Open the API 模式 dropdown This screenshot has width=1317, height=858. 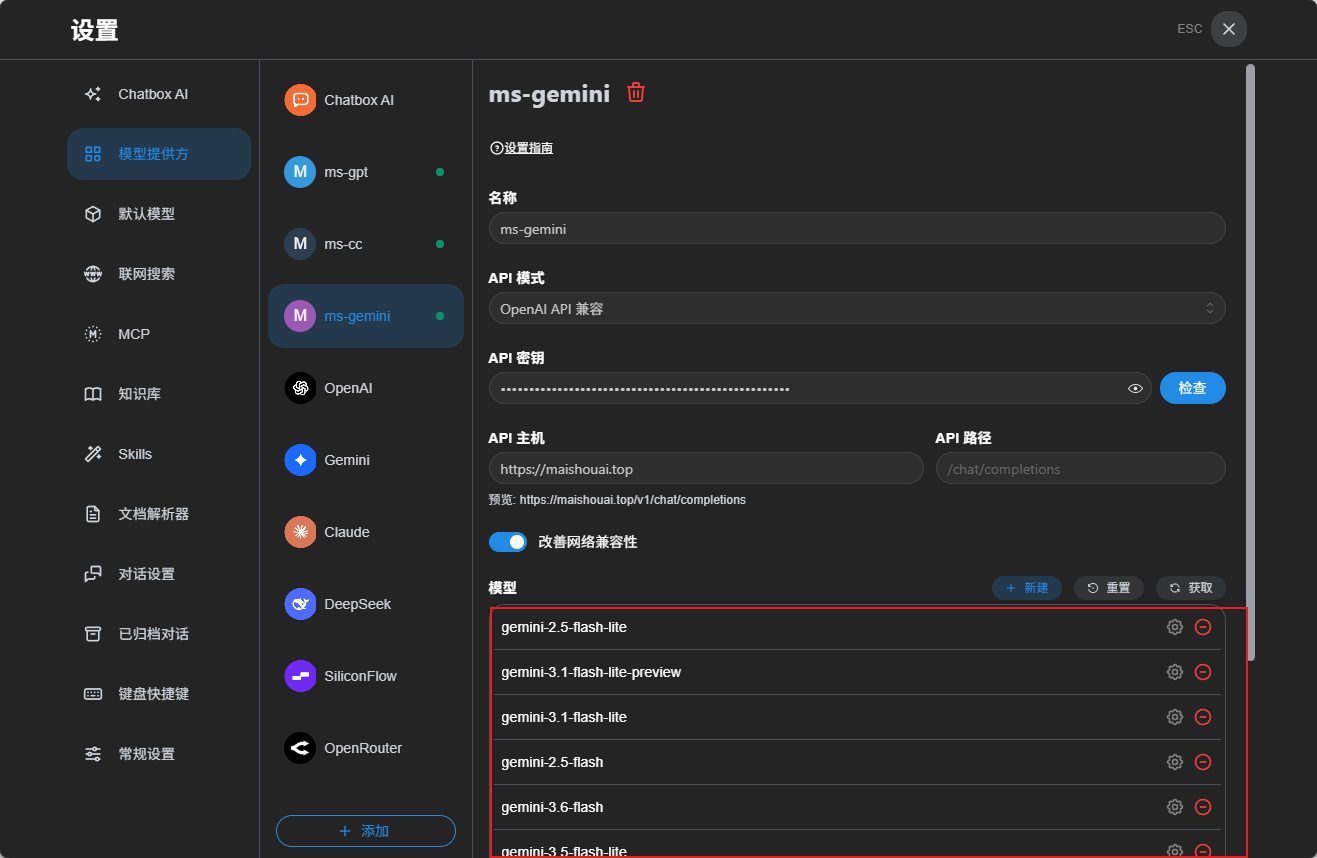857,308
